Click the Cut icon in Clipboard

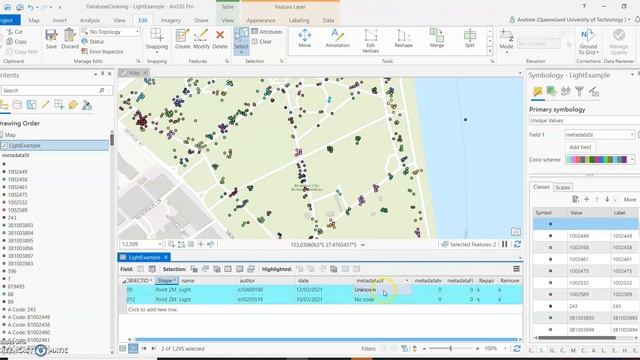click(x=9, y=31)
